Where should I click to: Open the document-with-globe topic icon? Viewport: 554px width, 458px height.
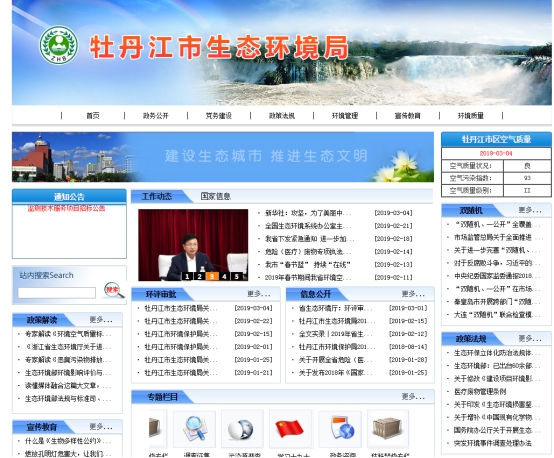pyautogui.click(x=340, y=429)
